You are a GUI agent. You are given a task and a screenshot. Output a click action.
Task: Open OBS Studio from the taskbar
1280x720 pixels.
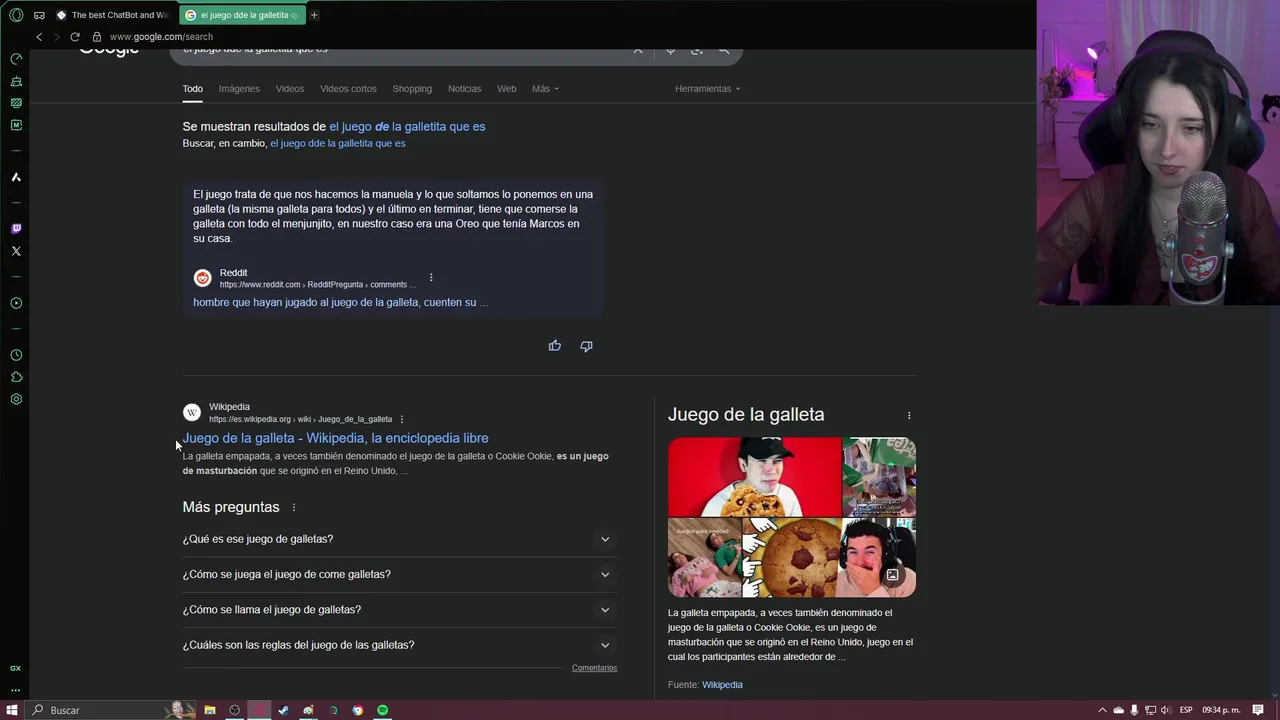[235, 710]
